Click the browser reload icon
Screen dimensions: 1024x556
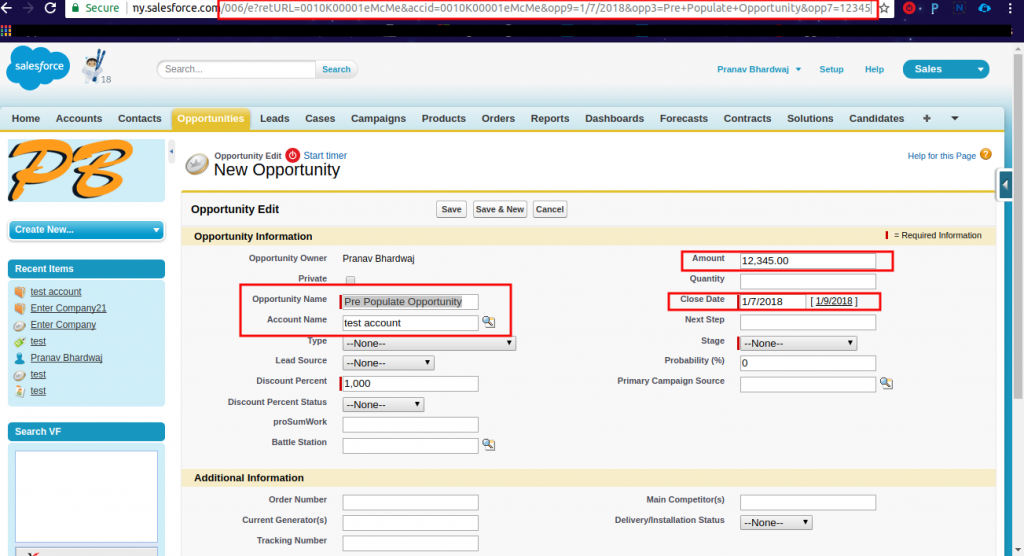(x=50, y=8)
